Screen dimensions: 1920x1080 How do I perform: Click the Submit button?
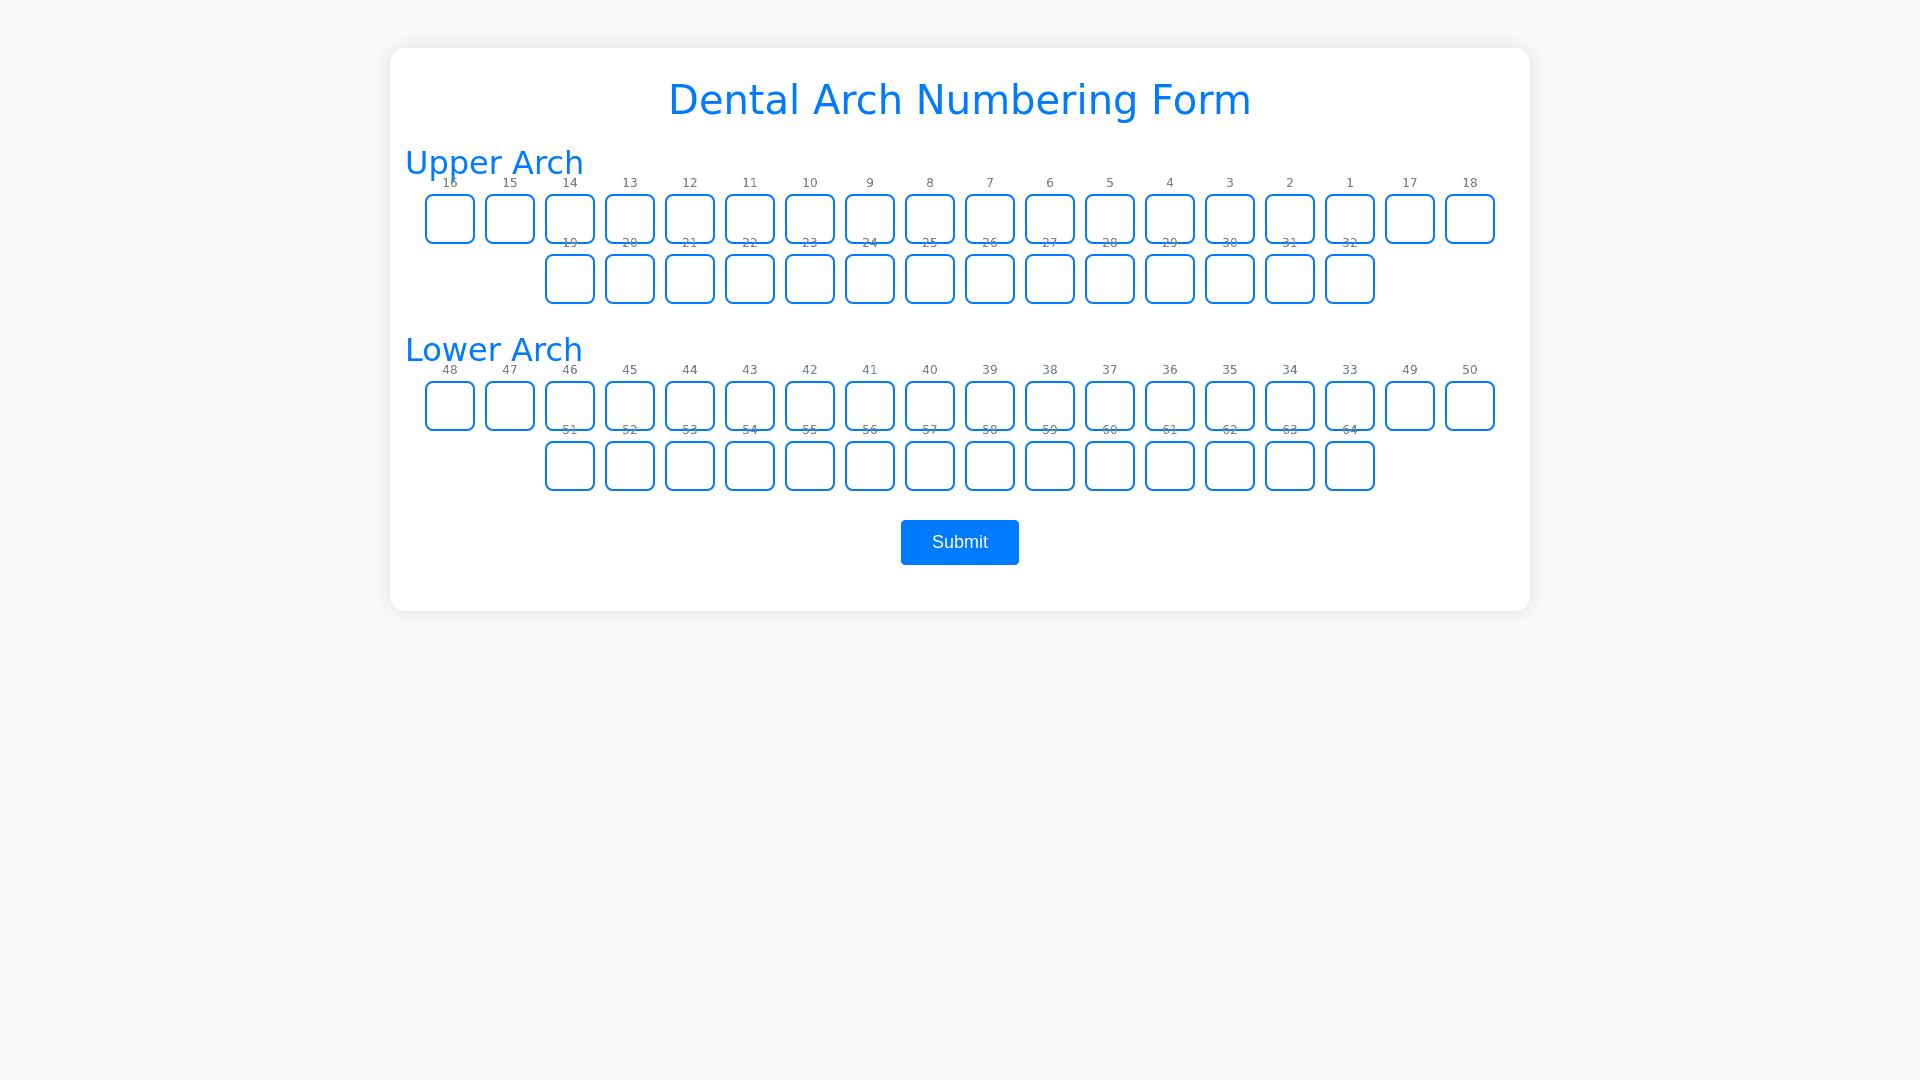point(959,542)
